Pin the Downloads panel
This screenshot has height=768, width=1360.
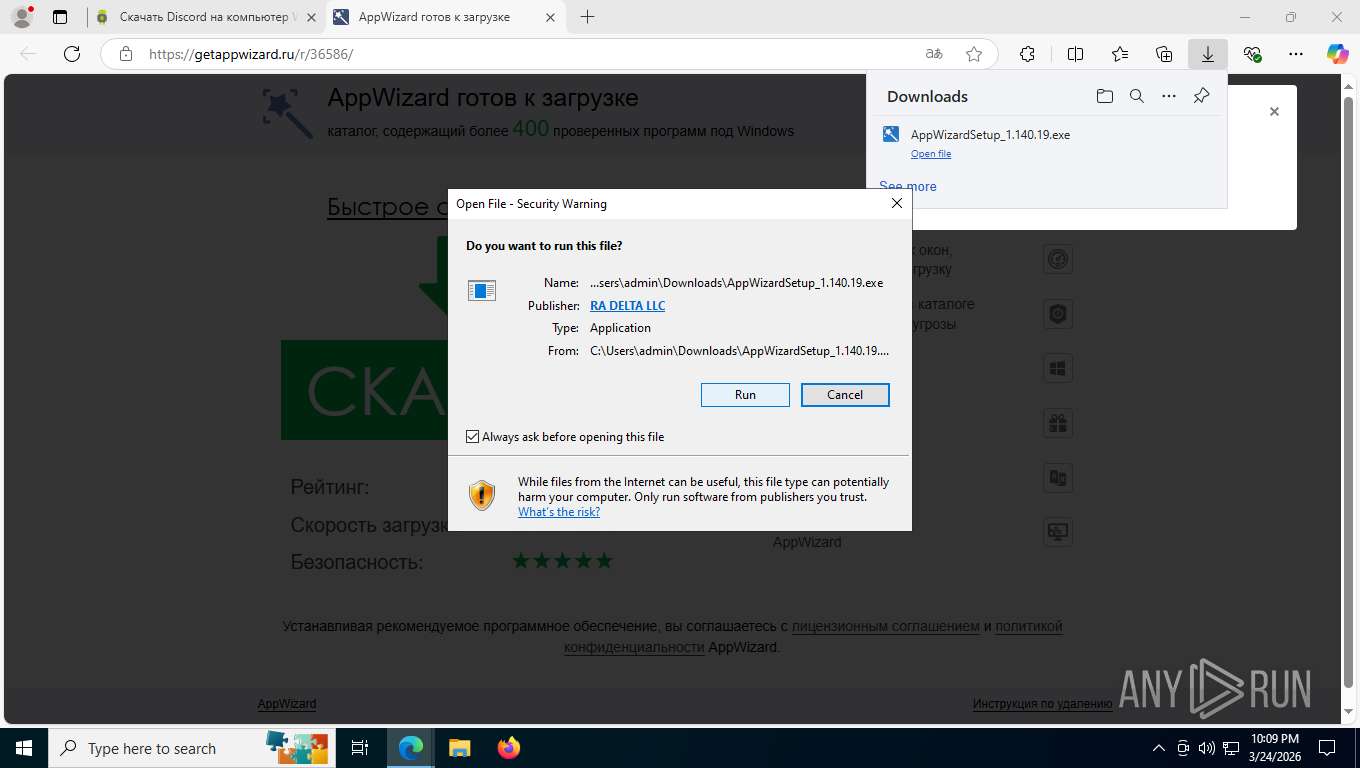coord(1202,96)
